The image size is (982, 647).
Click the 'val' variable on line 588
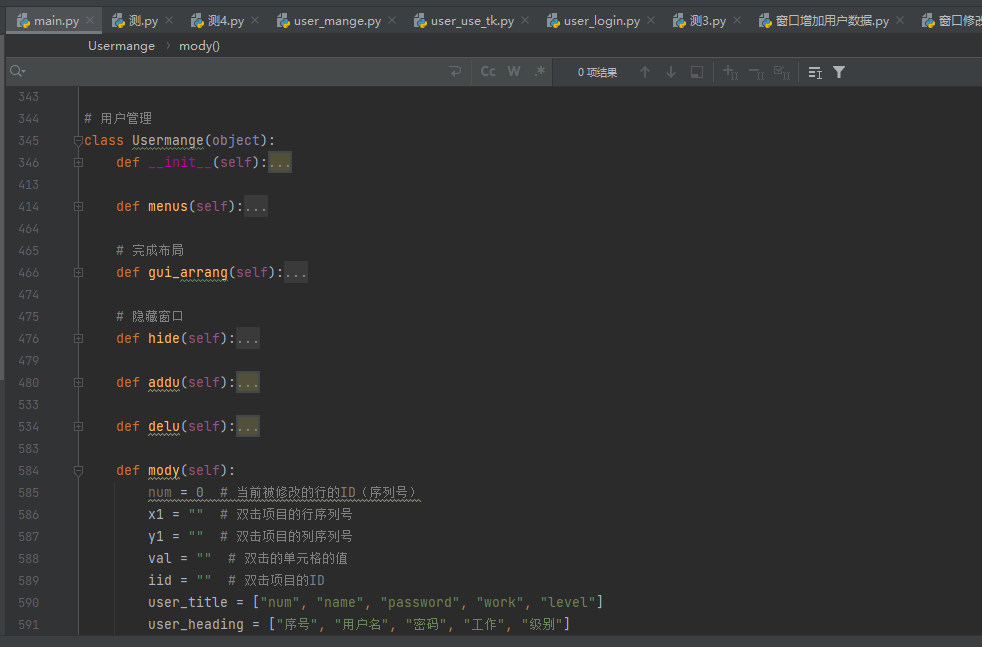click(x=160, y=559)
